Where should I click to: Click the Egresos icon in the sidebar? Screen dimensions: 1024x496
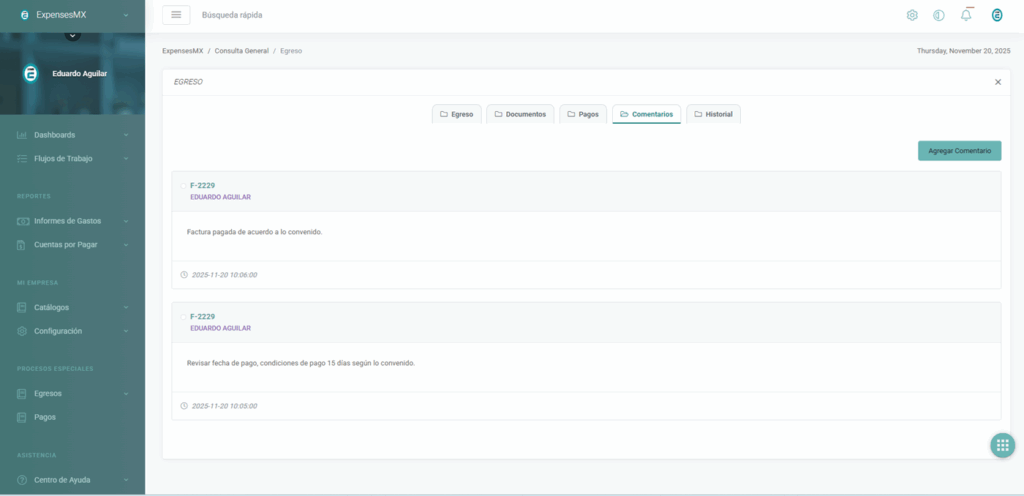22,393
